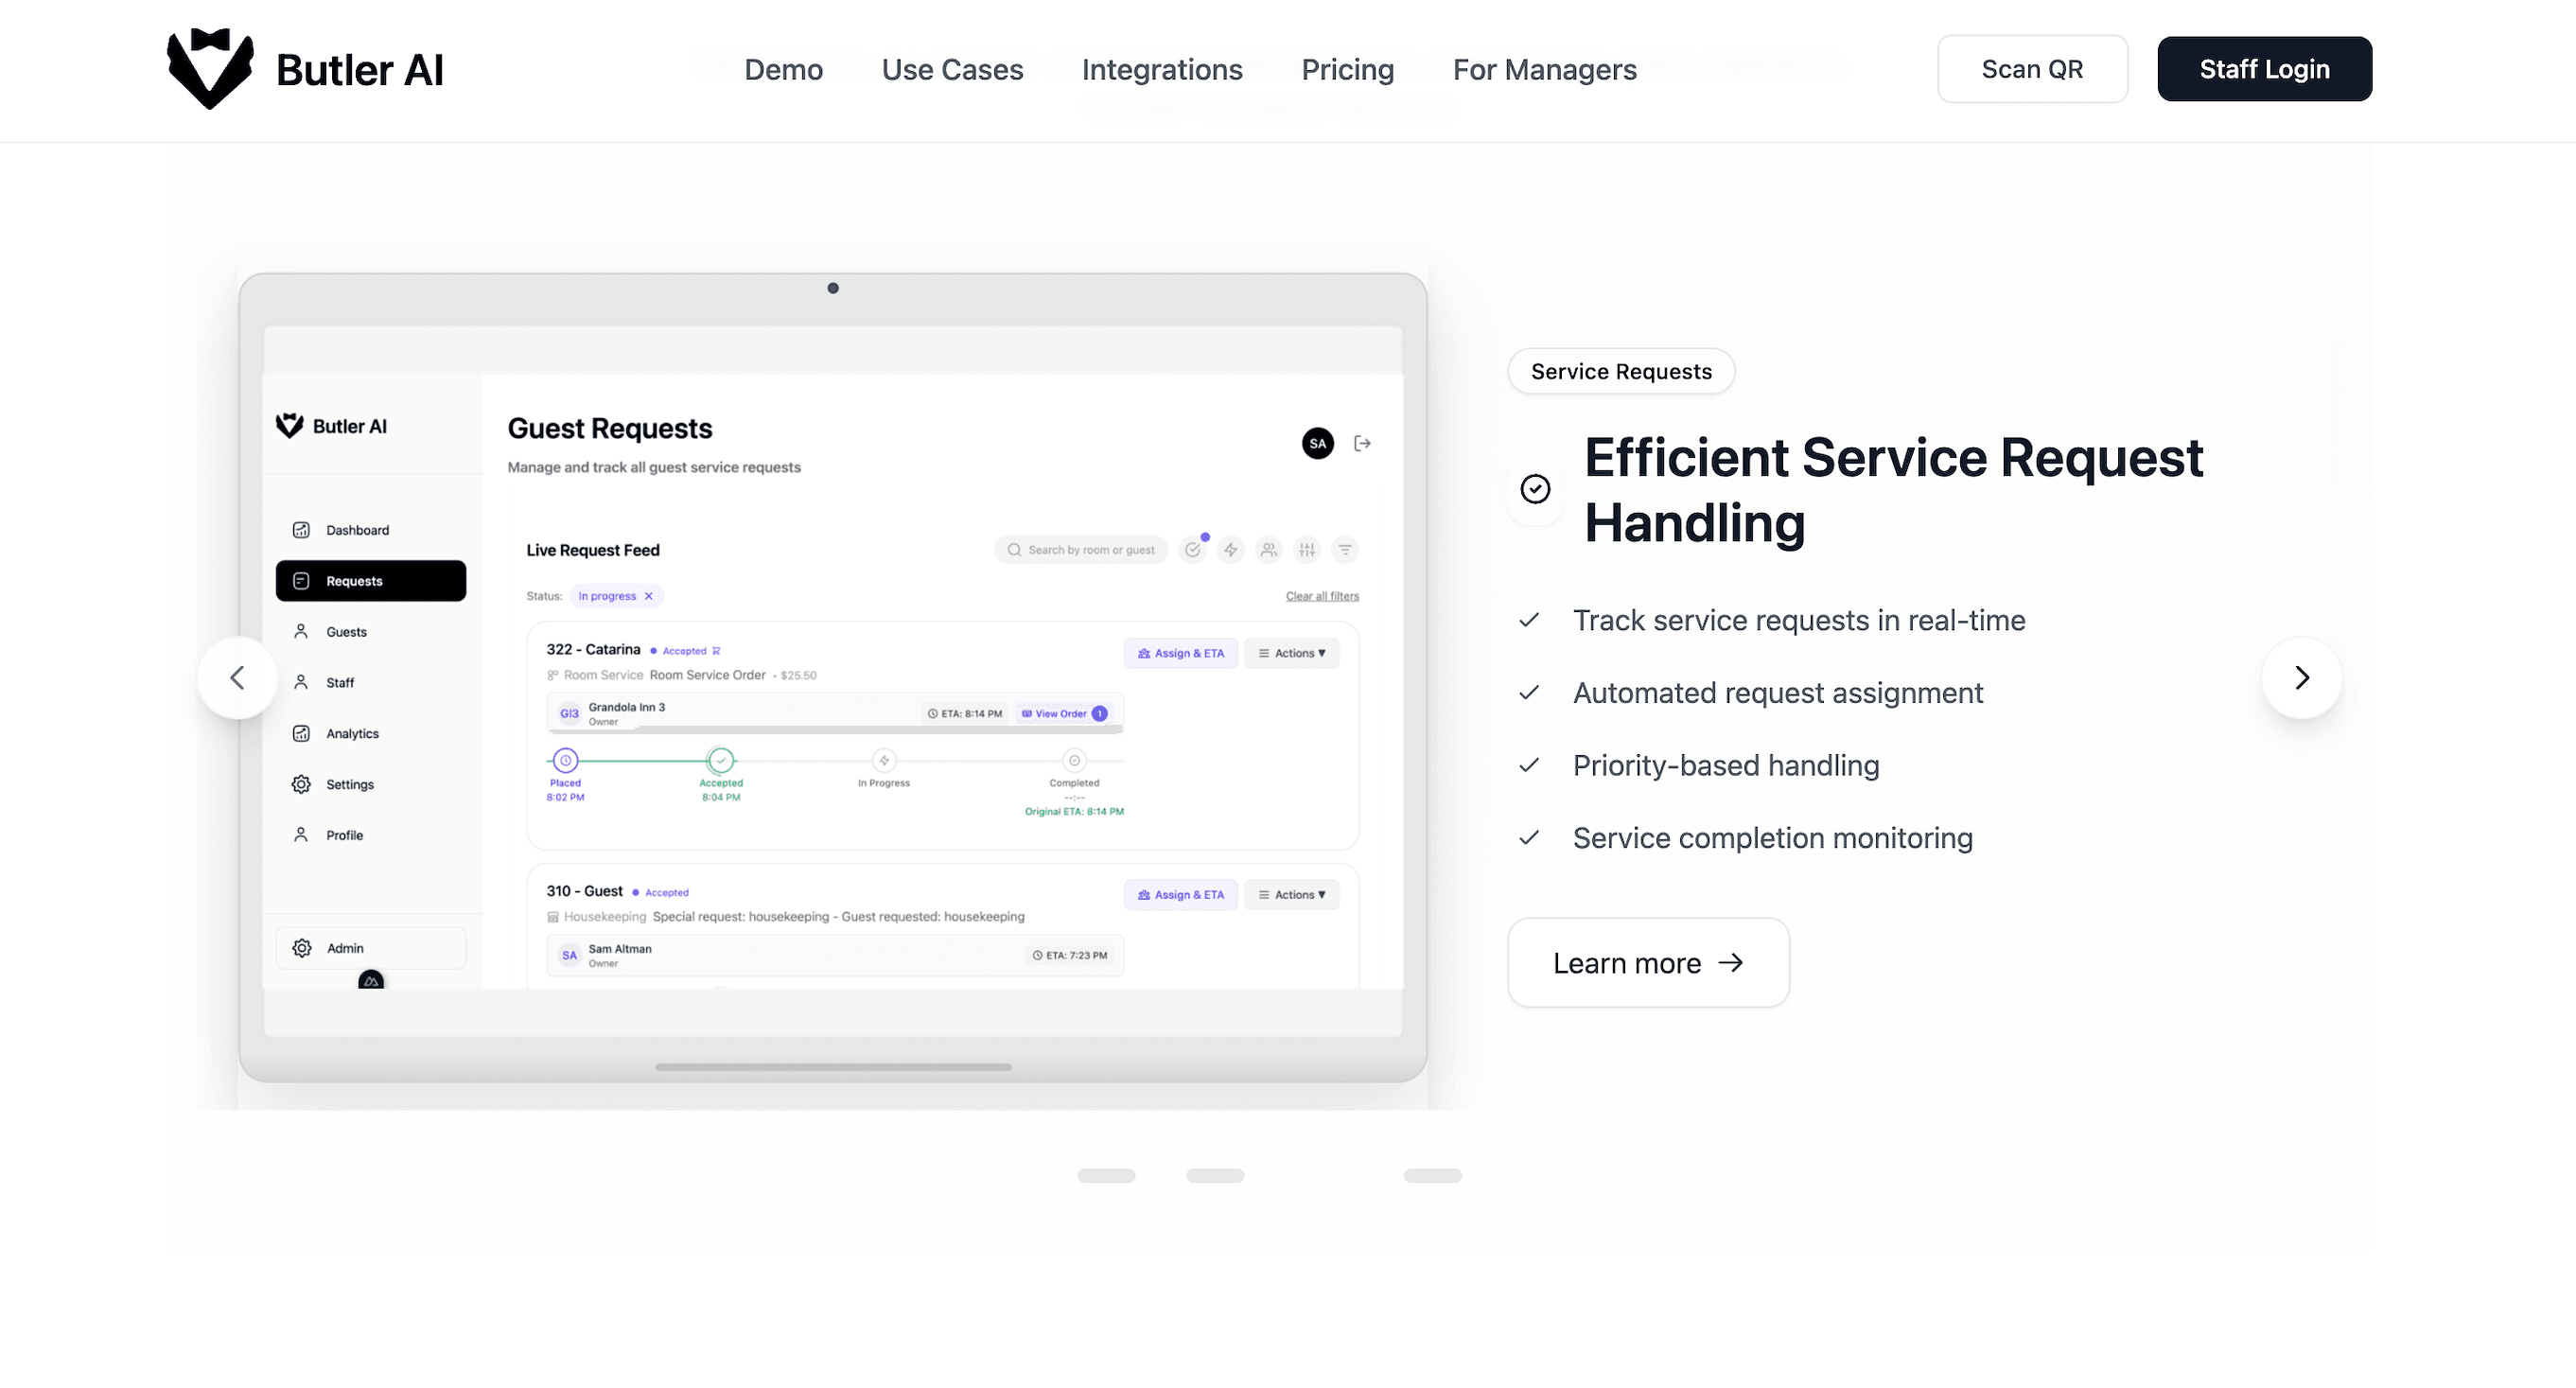Open the Analytics section from the sidebar
This screenshot has height=1388, width=2576.
click(x=351, y=733)
